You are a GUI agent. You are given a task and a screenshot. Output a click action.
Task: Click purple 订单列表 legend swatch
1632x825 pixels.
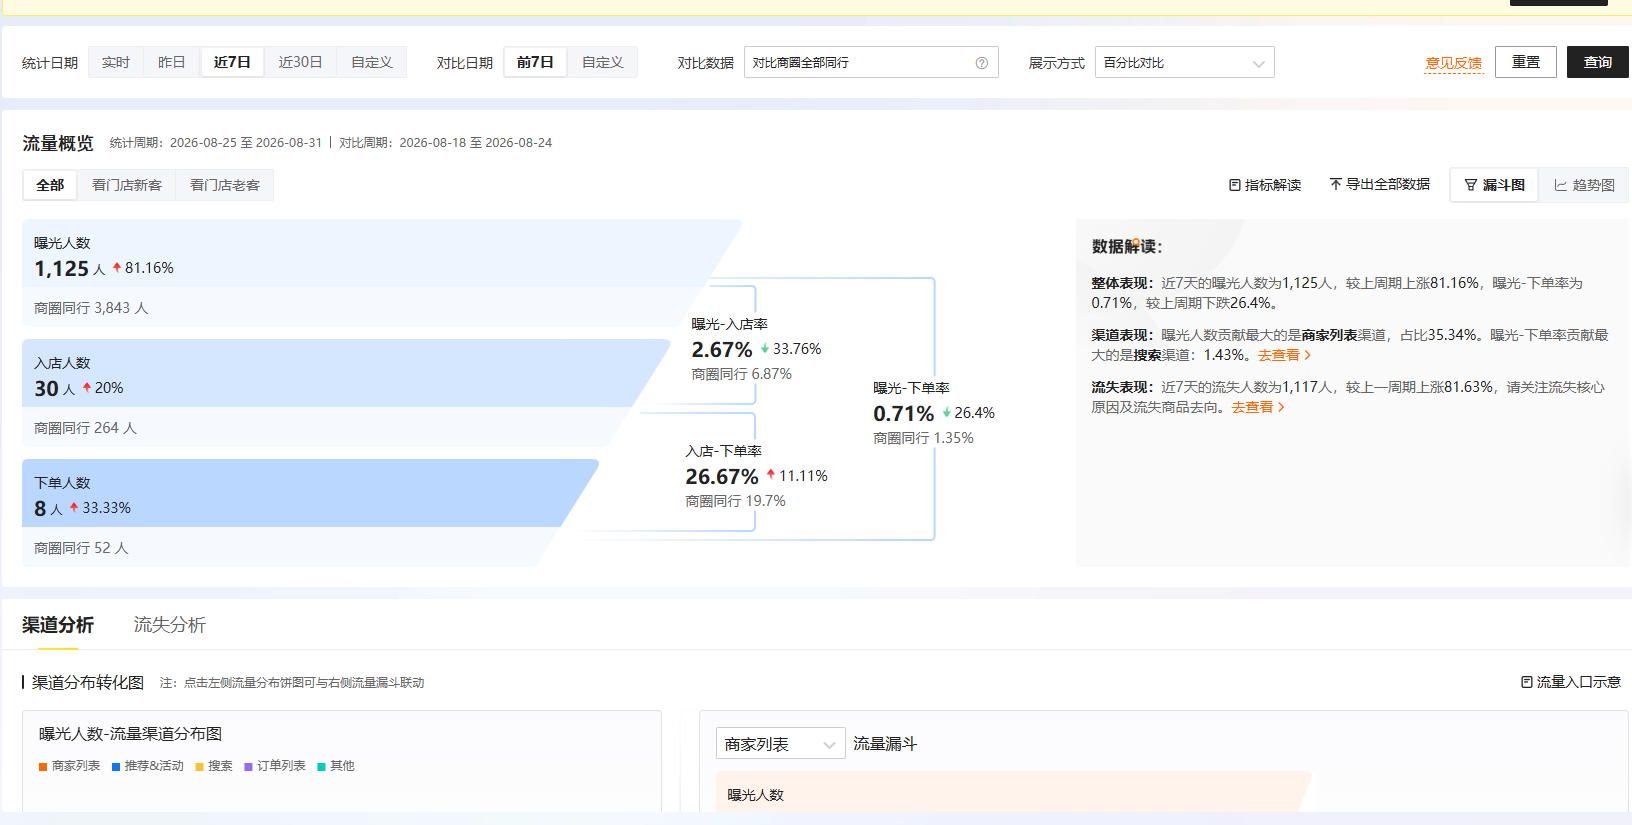[248, 767]
